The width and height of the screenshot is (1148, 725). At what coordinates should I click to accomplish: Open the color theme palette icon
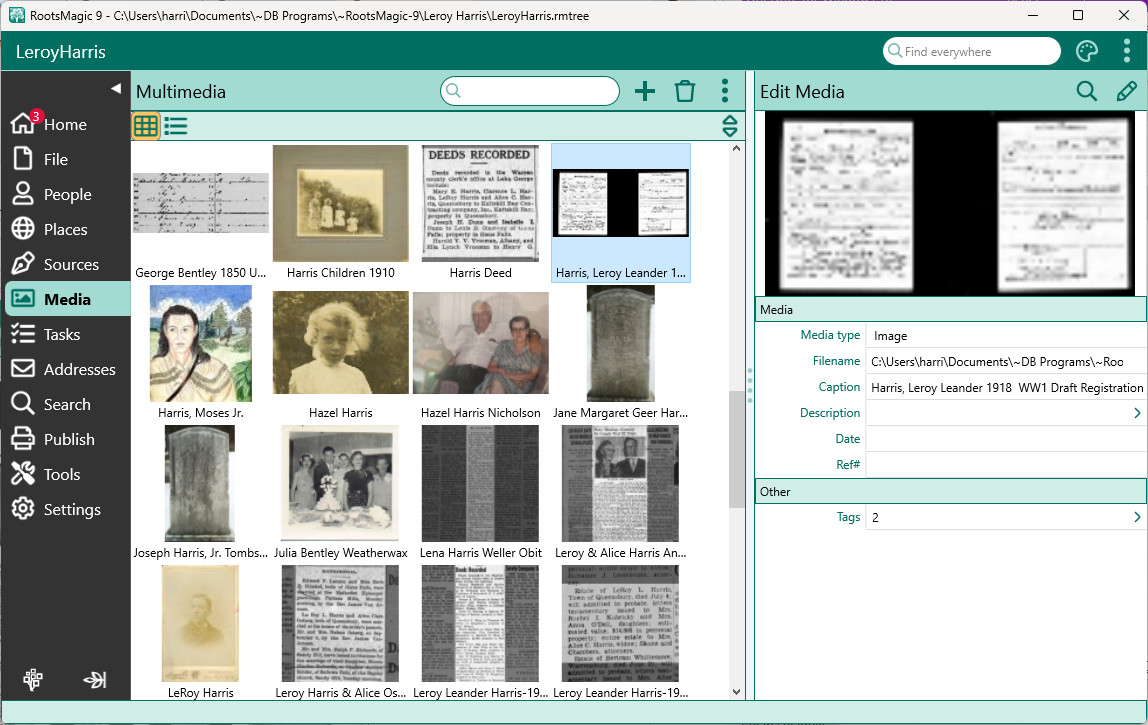[x=1087, y=52]
